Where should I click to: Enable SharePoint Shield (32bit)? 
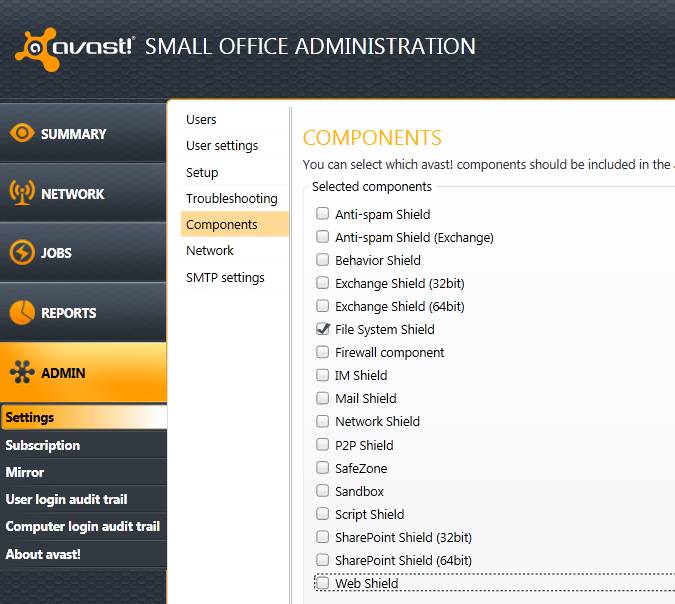322,536
